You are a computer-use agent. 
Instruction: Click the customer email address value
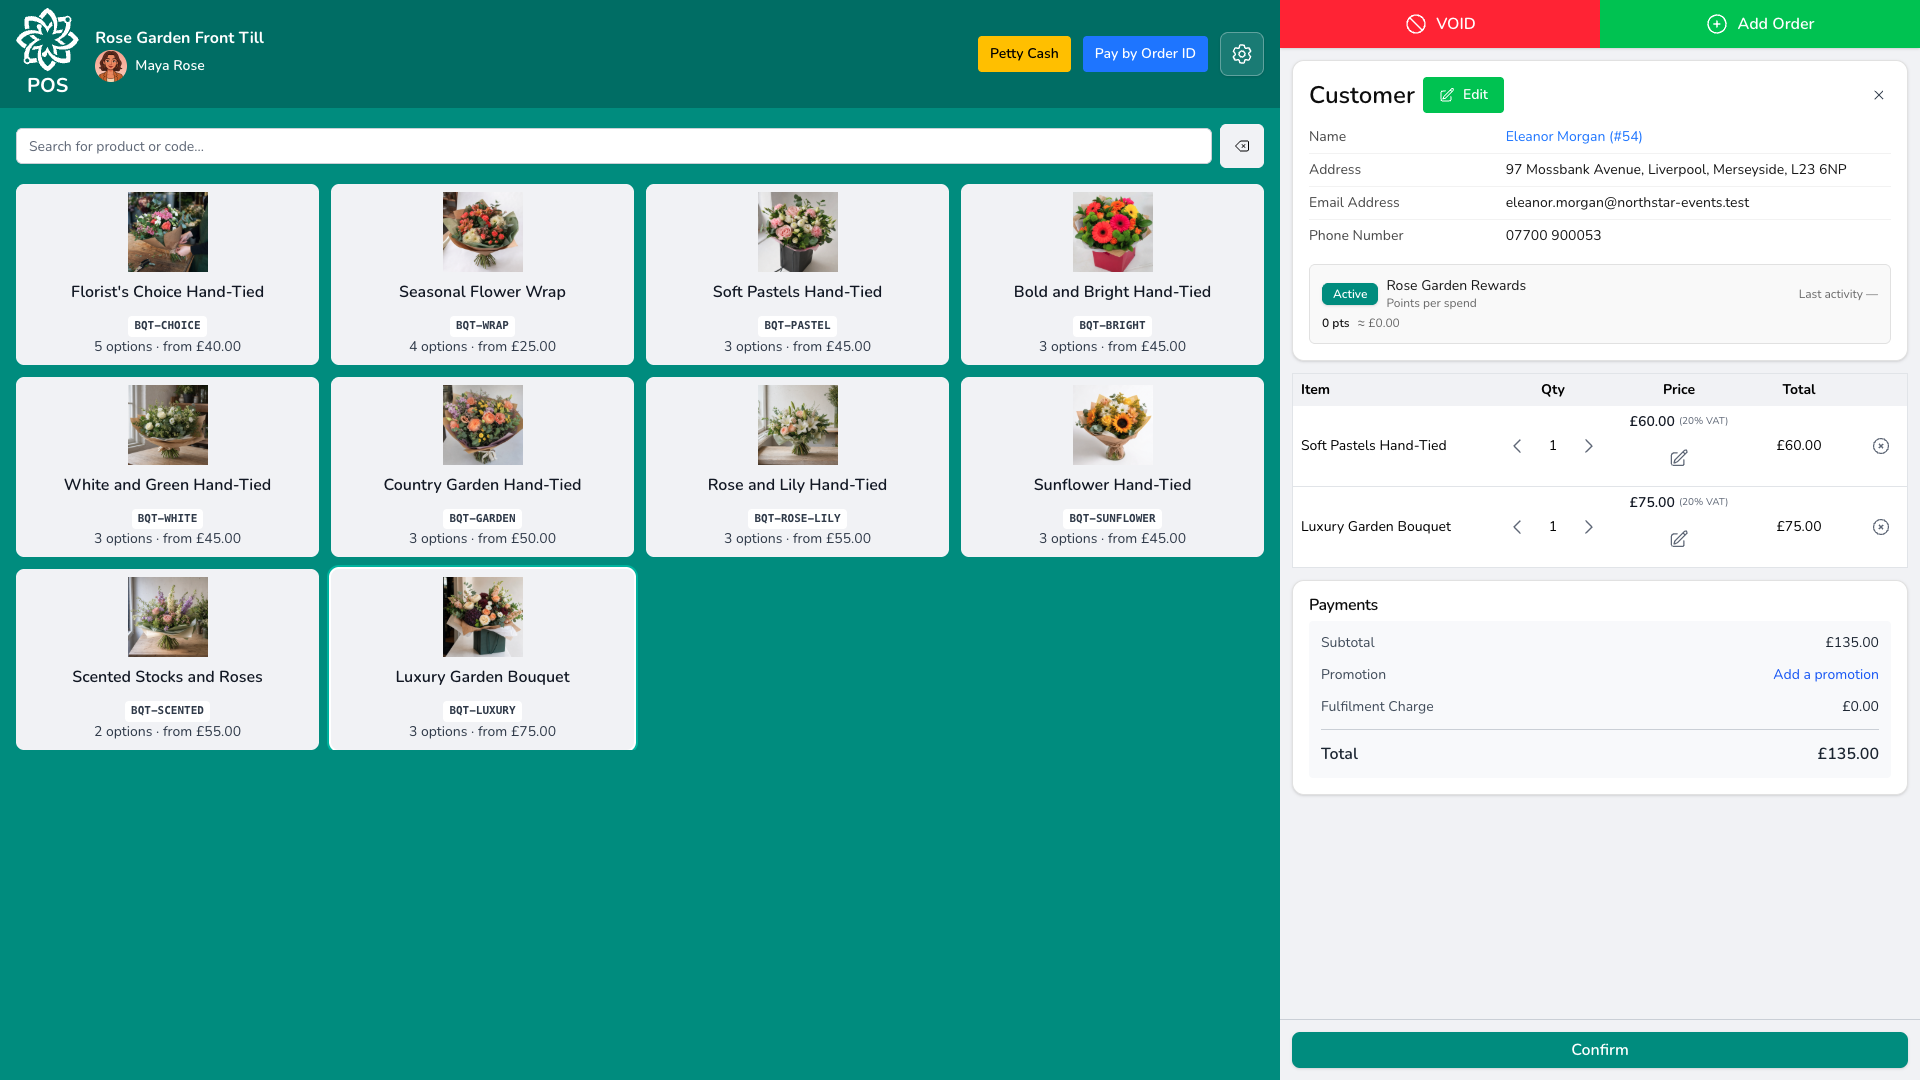point(1627,203)
